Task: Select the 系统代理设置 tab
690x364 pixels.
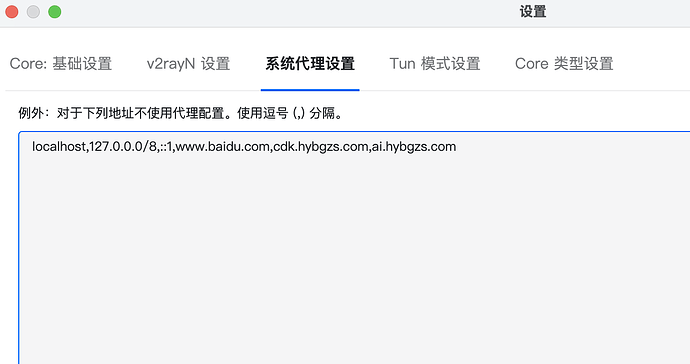Action: point(310,64)
